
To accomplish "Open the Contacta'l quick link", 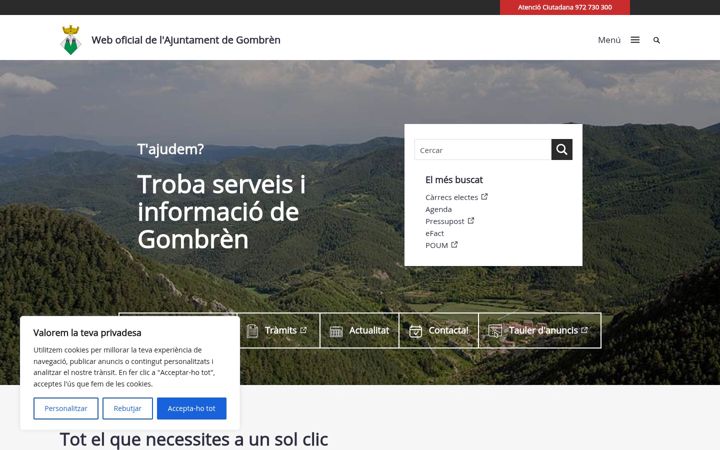I will [x=439, y=331].
